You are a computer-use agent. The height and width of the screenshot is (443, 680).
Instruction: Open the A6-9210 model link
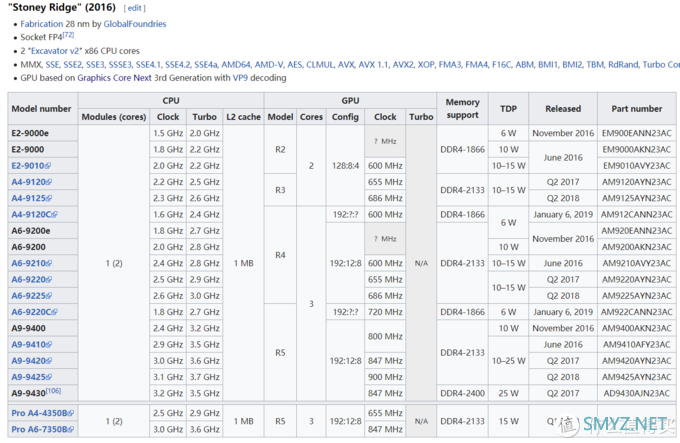coord(28,264)
